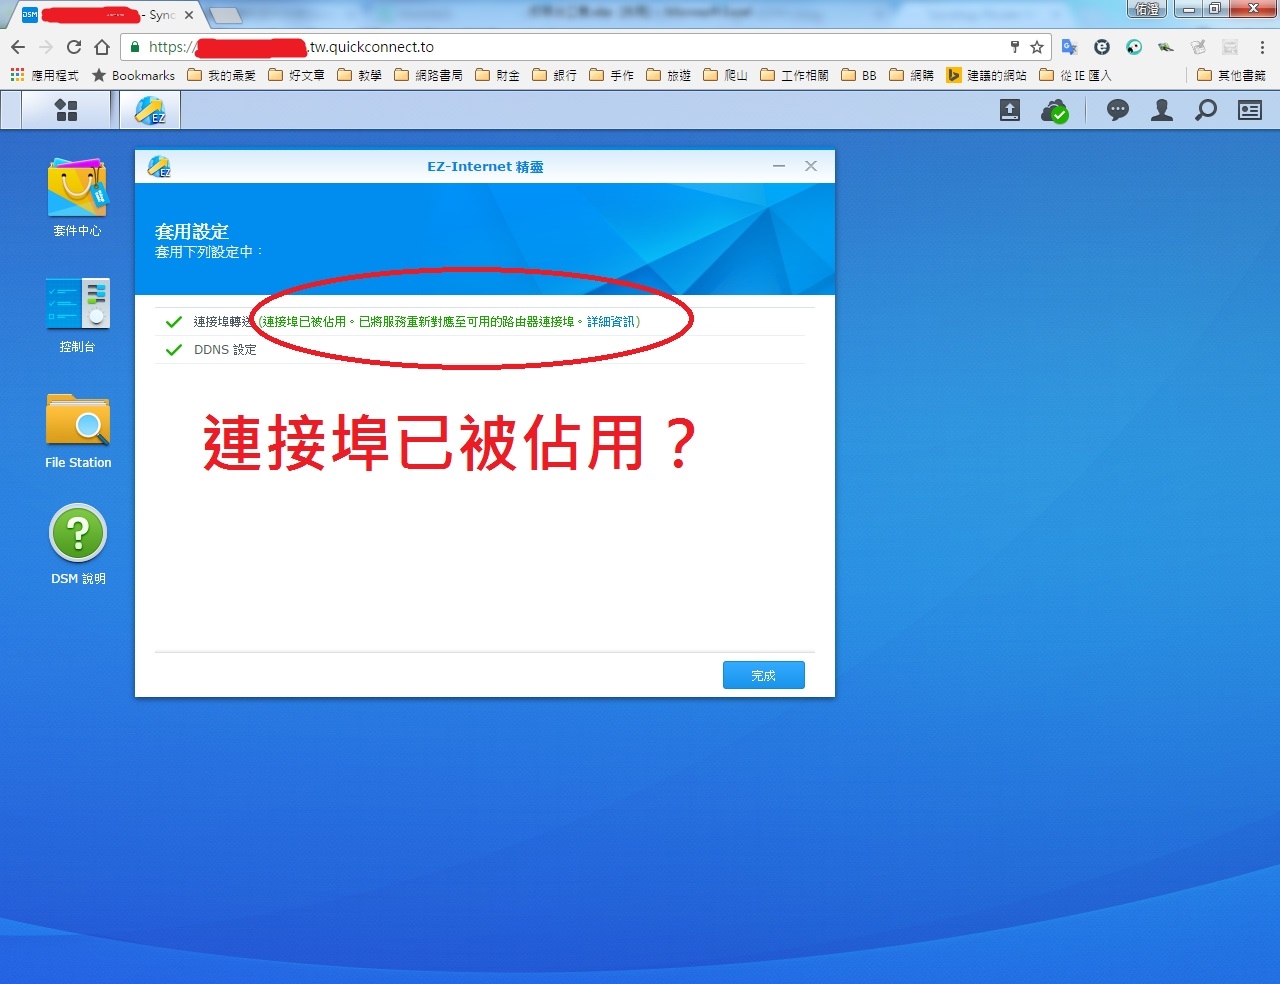The width and height of the screenshot is (1280, 984).
Task: Click the 連接埠轉送 status row text
Action: 222,322
